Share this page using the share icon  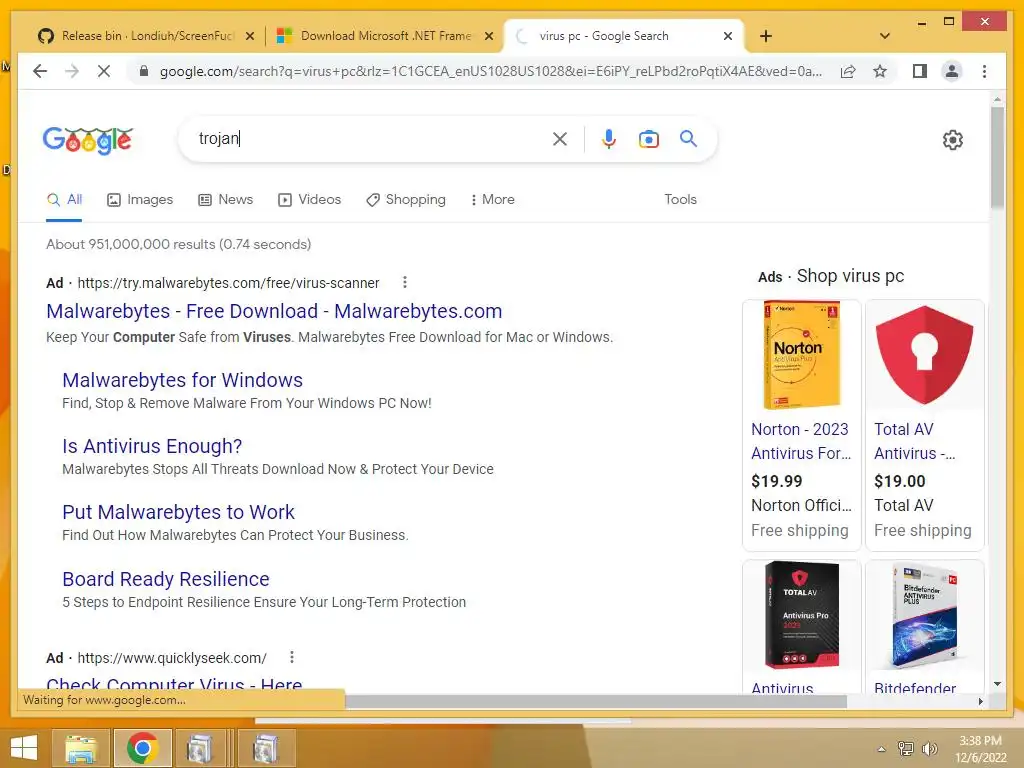848,71
